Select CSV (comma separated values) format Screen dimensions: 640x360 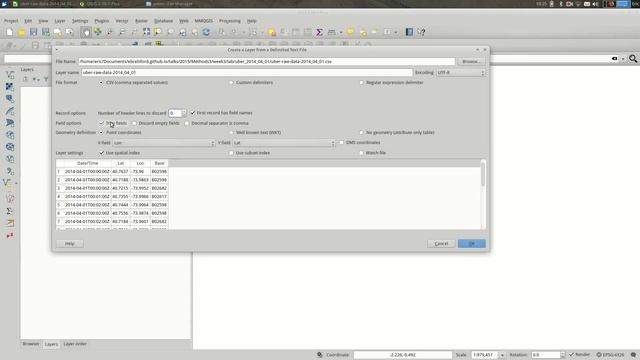134,82
